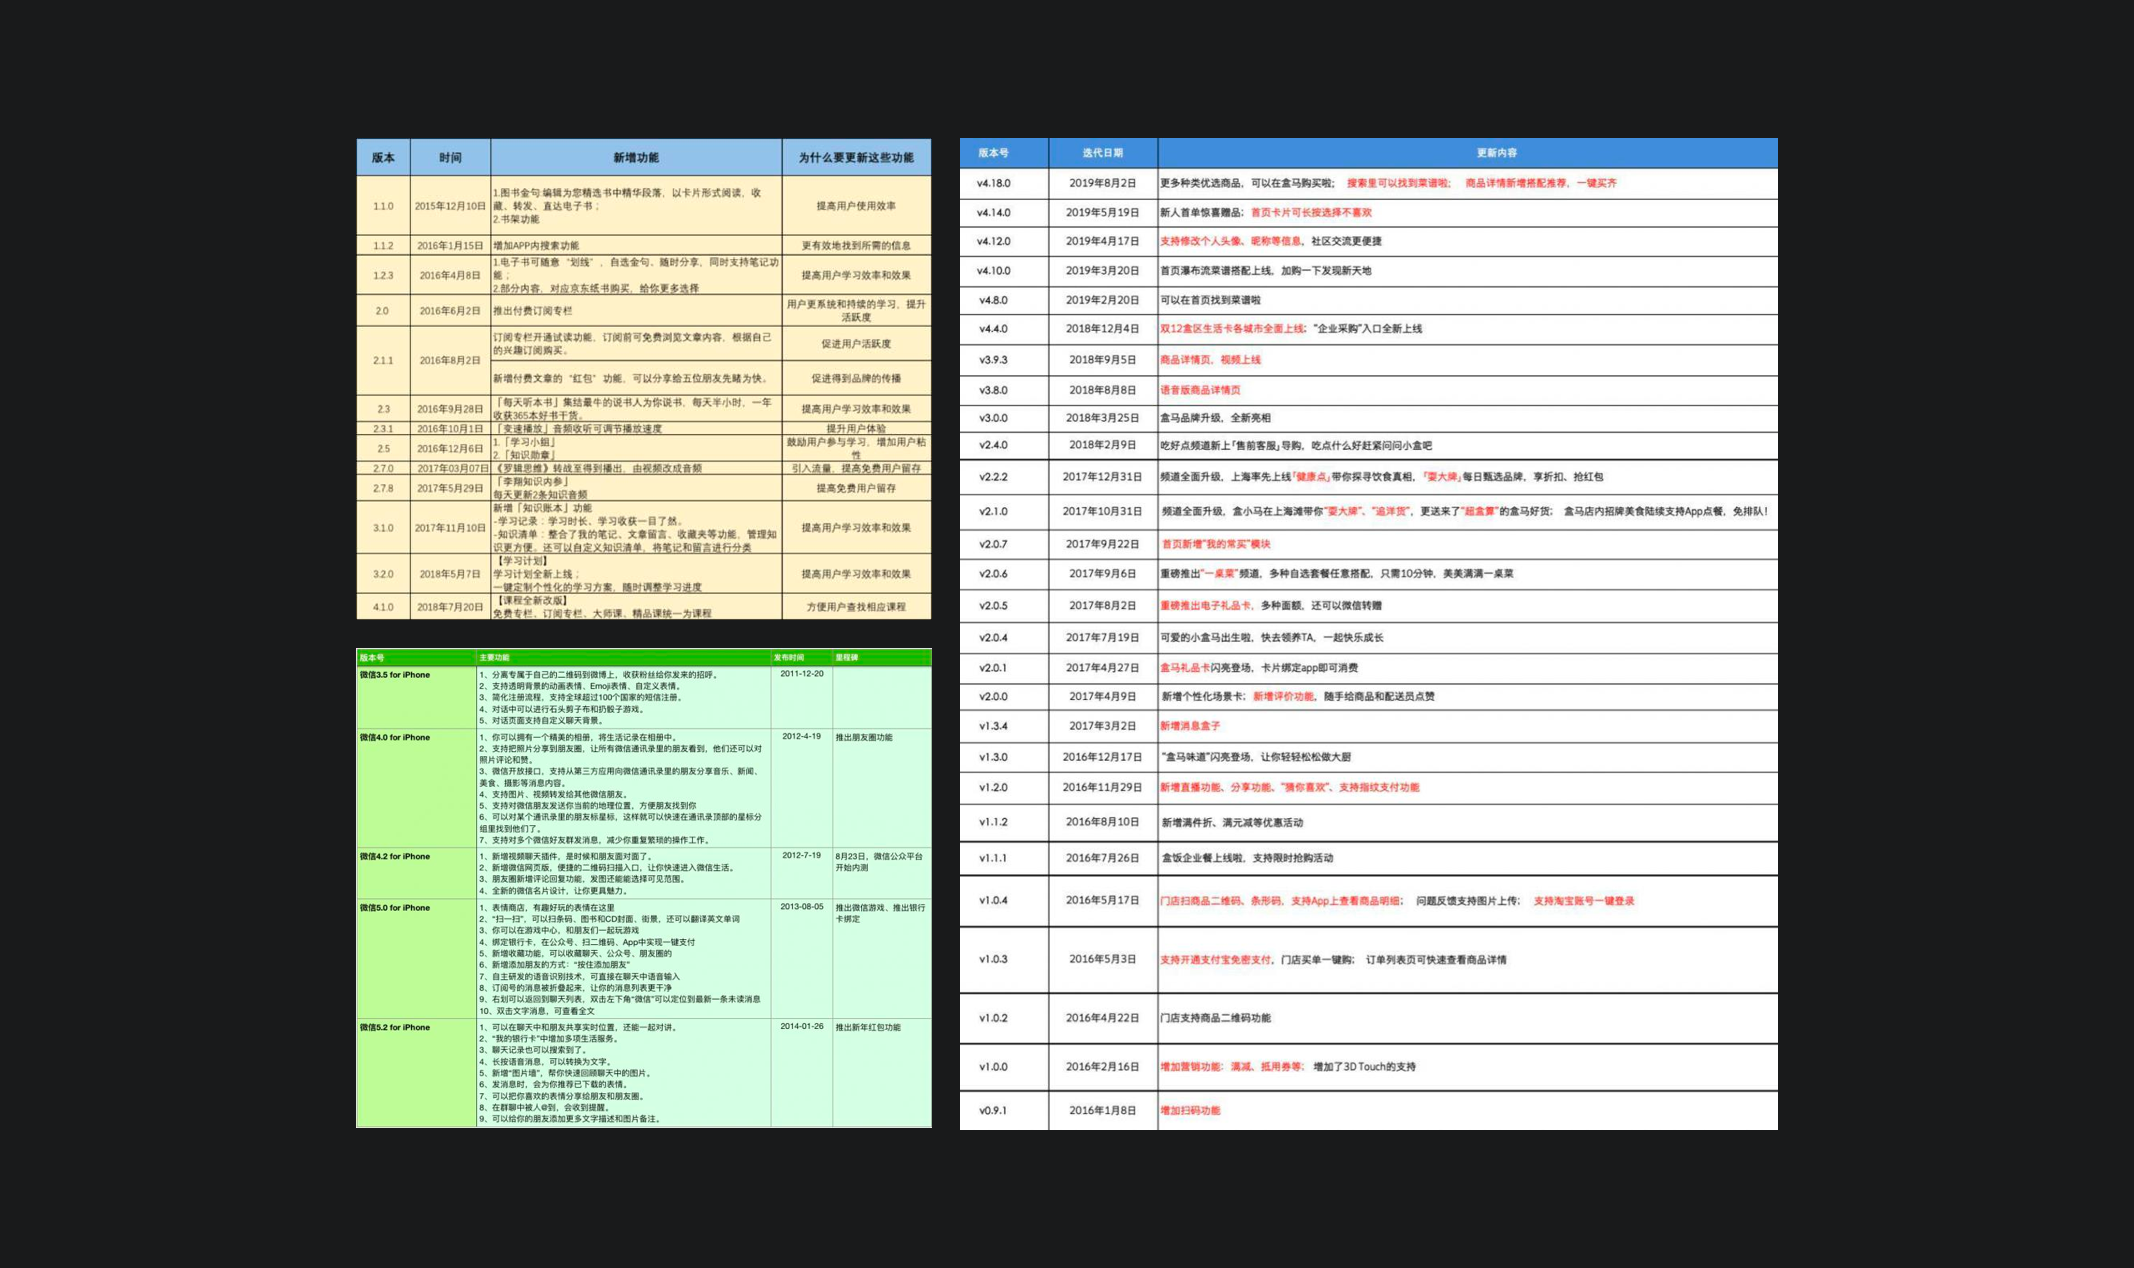The height and width of the screenshot is (1268, 2134).
Task: Click the '2011-12-20' release date
Action: 801,674
